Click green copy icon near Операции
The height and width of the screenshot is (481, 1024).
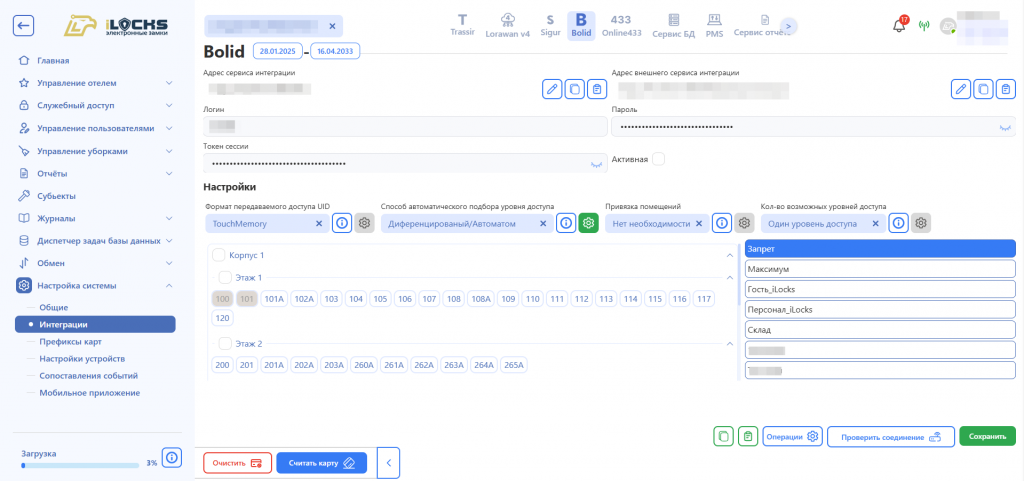point(723,437)
